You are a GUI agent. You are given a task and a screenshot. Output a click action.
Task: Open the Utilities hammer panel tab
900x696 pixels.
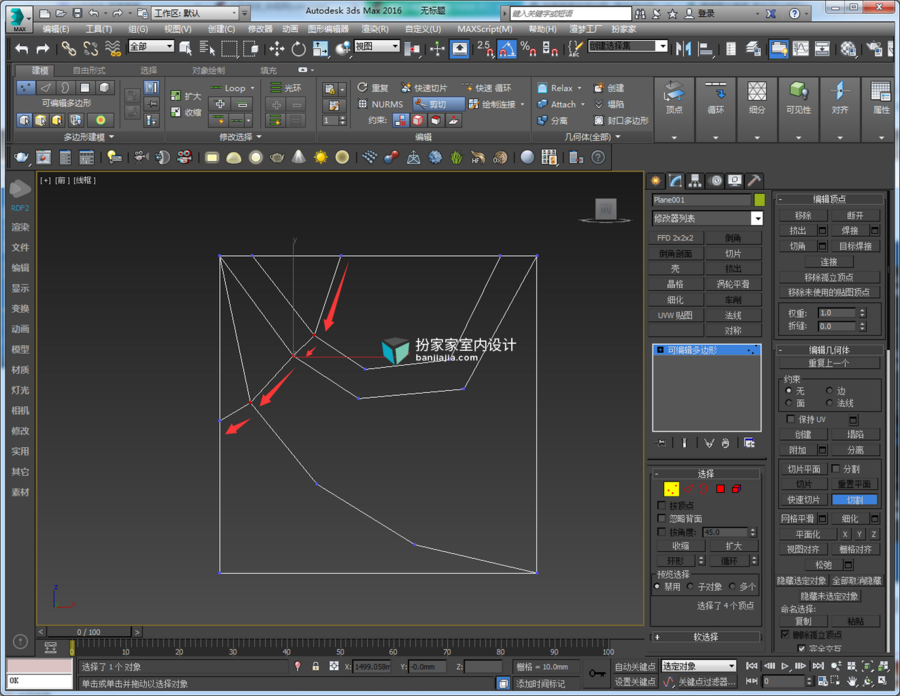click(754, 181)
